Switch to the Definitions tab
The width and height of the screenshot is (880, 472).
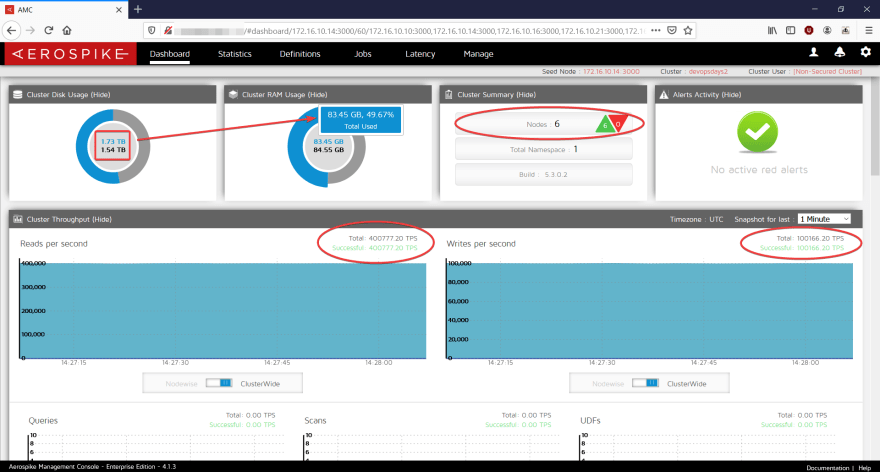pyautogui.click(x=300, y=54)
